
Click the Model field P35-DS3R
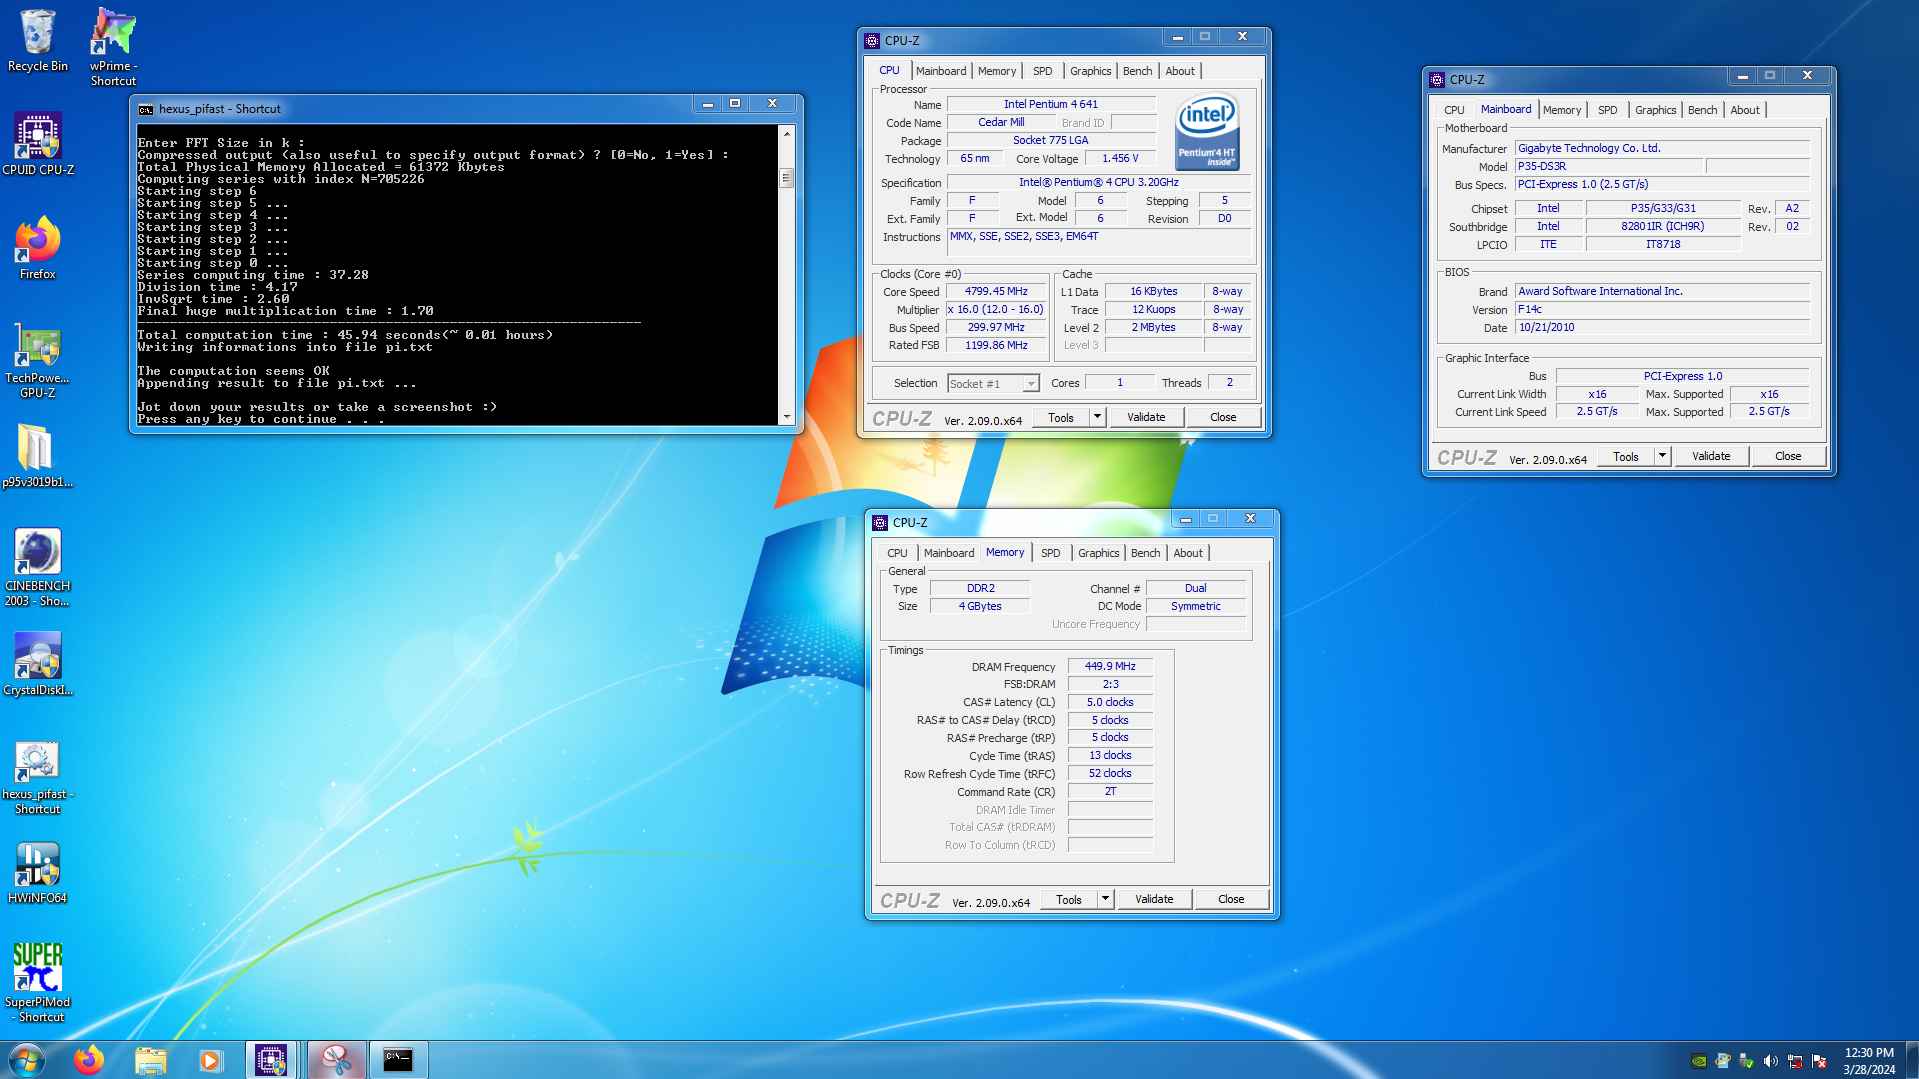click(x=1608, y=166)
